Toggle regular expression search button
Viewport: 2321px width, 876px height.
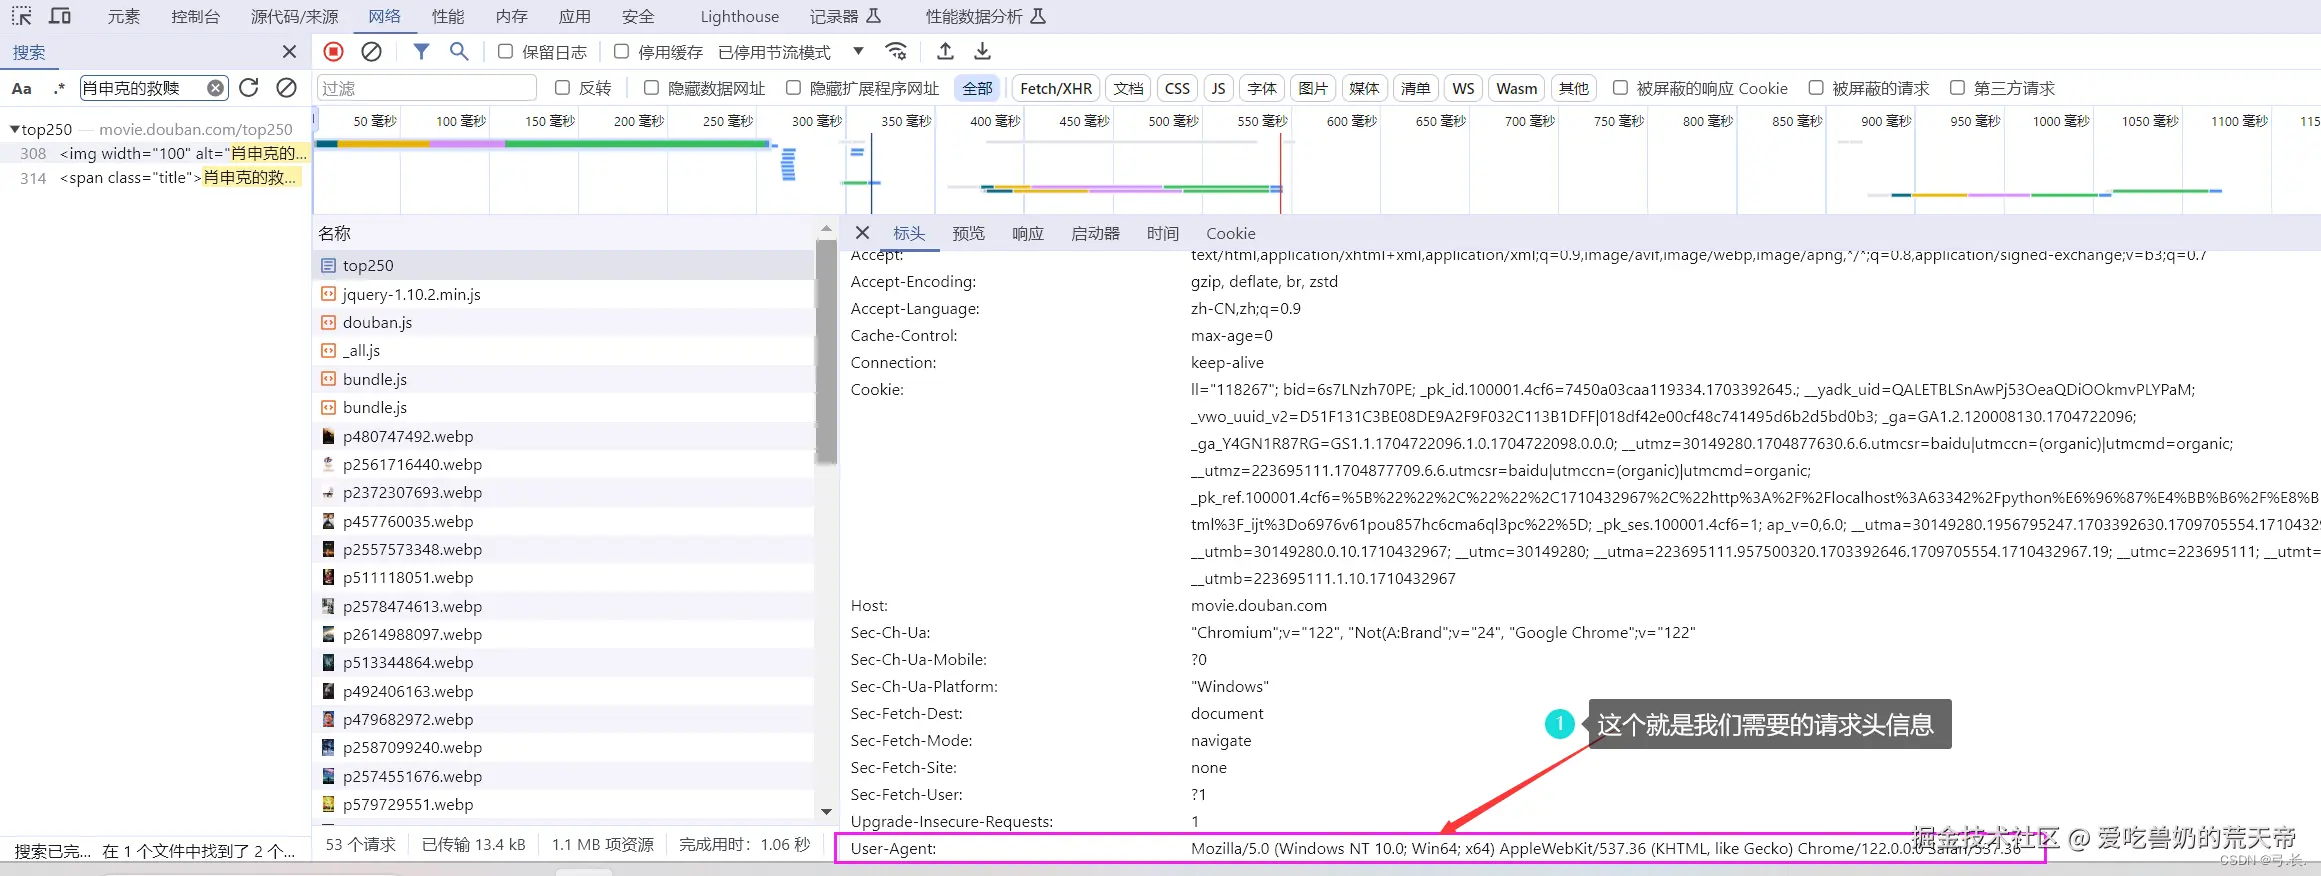[60, 88]
